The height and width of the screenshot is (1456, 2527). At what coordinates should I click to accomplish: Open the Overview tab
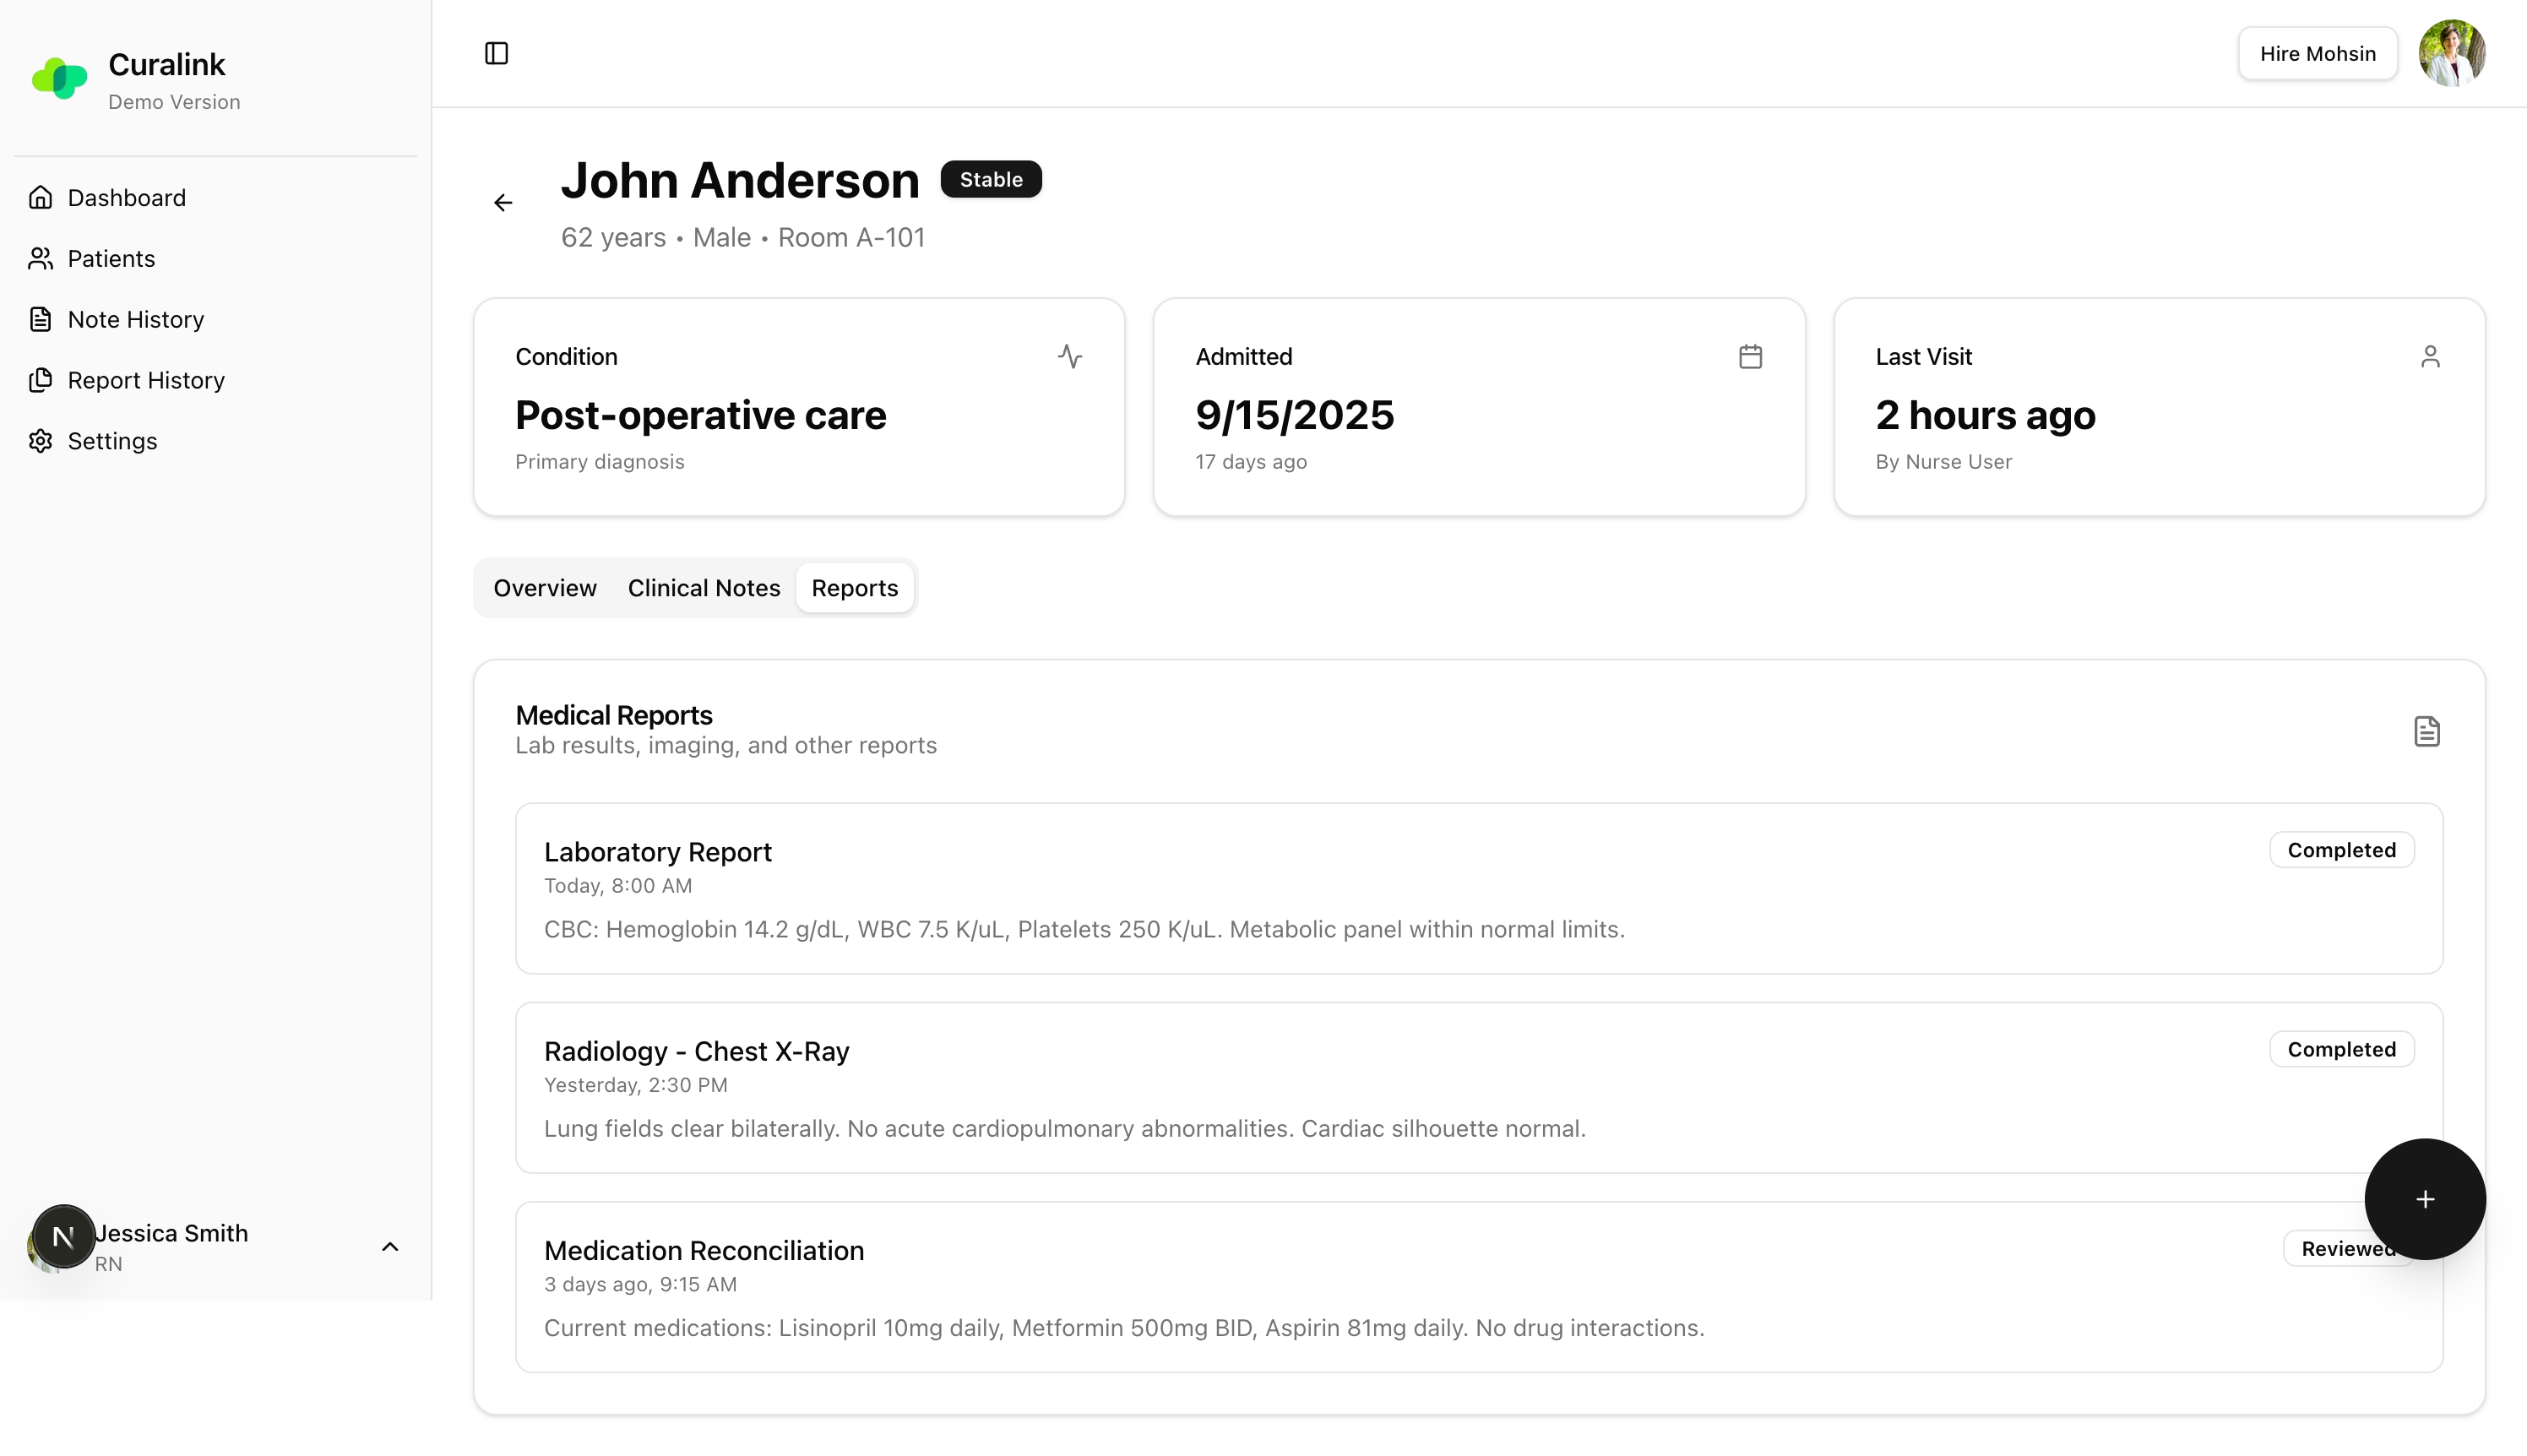coord(544,588)
